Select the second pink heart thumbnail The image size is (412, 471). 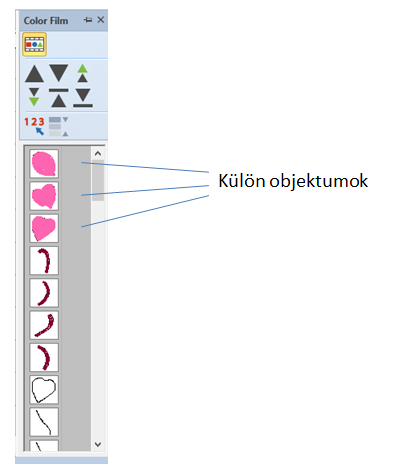coord(44,196)
